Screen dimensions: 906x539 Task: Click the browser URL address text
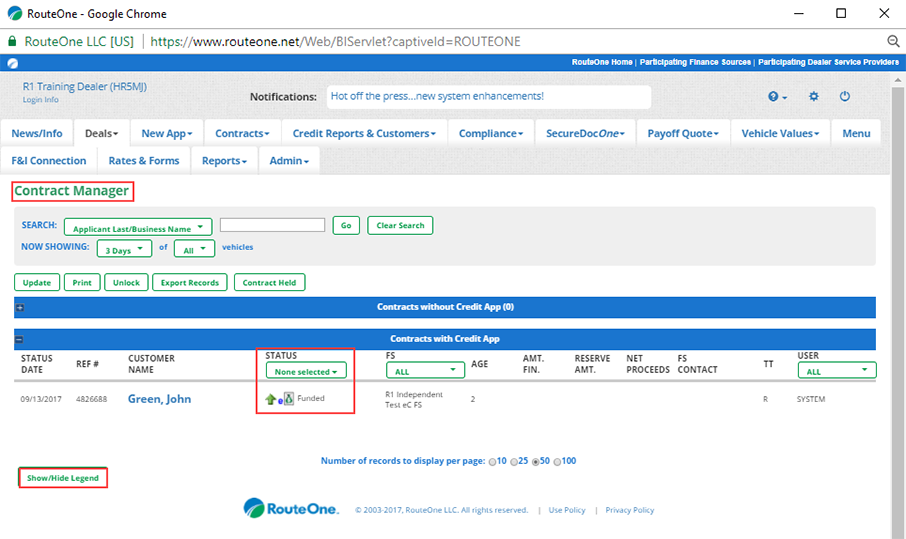coord(335,42)
